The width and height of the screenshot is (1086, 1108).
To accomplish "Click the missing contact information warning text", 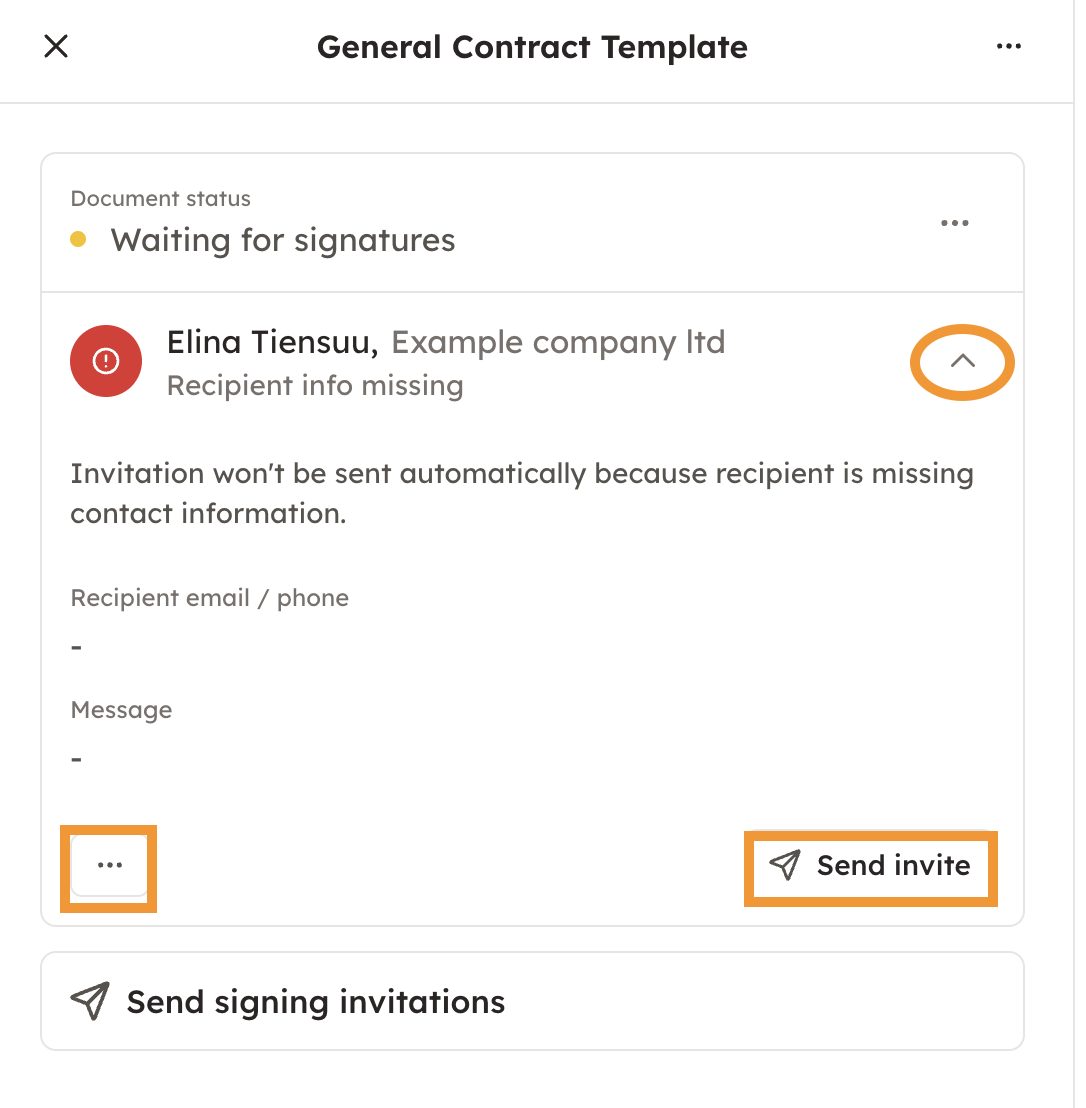I will pyautogui.click(x=521, y=493).
